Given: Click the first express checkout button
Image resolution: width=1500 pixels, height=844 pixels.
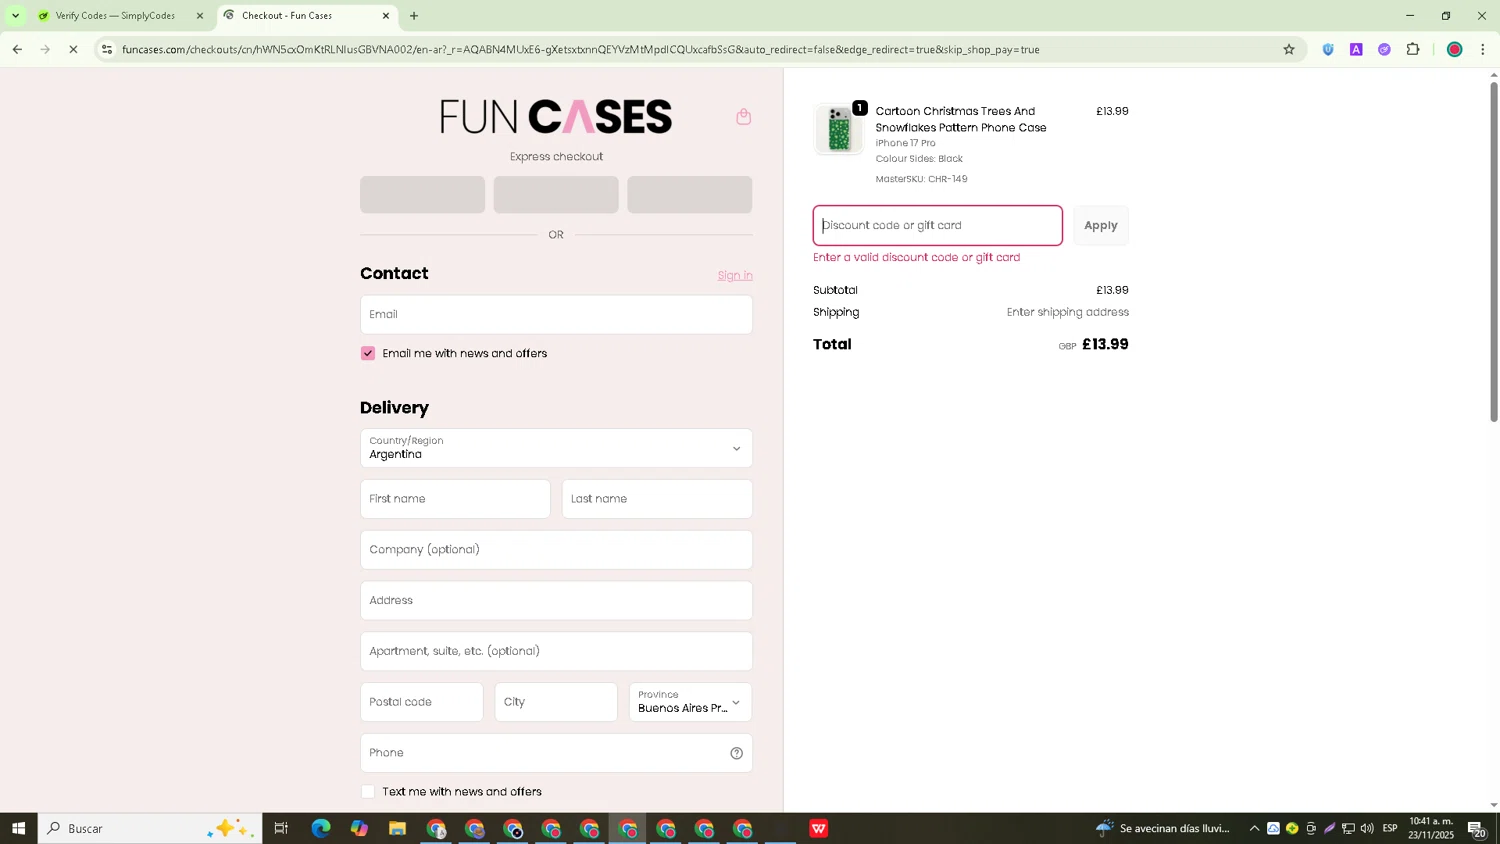Looking at the screenshot, I should [x=422, y=194].
